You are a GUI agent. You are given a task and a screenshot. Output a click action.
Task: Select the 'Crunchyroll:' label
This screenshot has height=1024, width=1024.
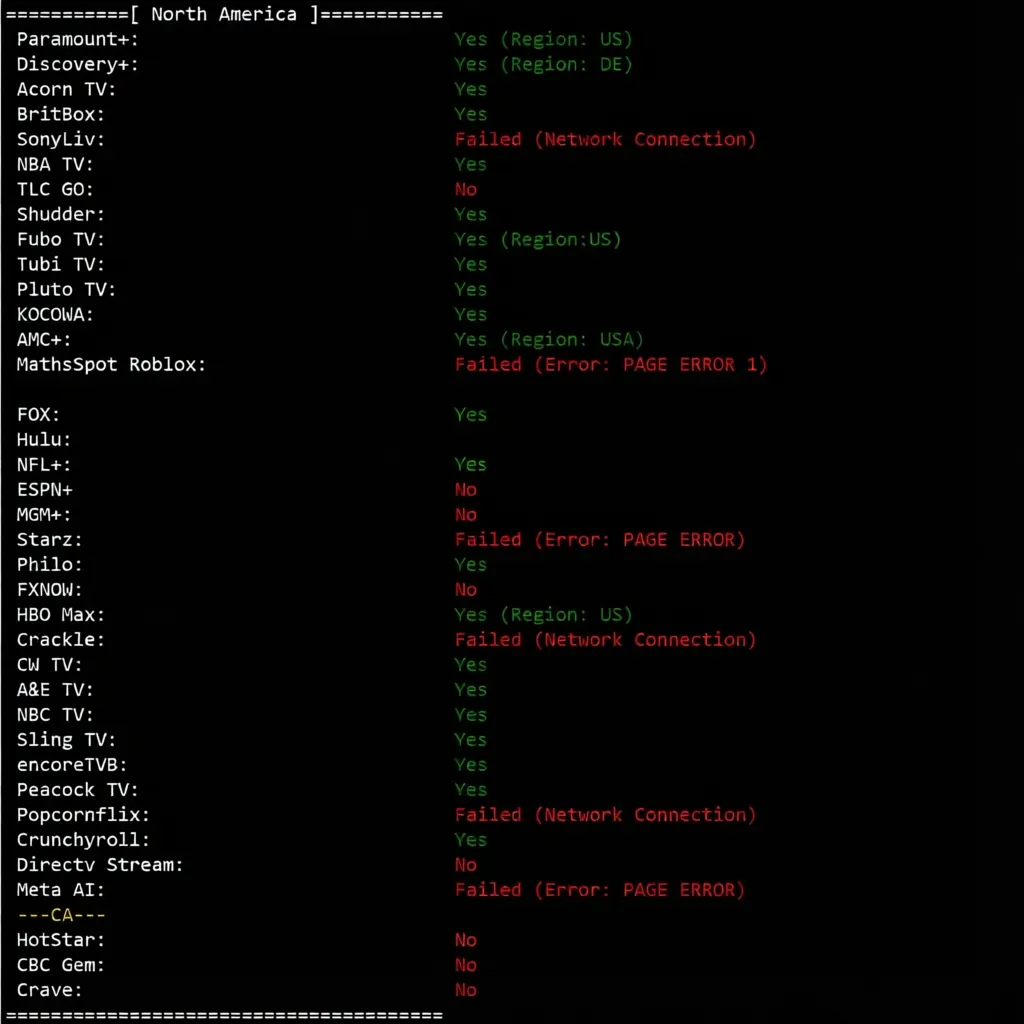(83, 840)
